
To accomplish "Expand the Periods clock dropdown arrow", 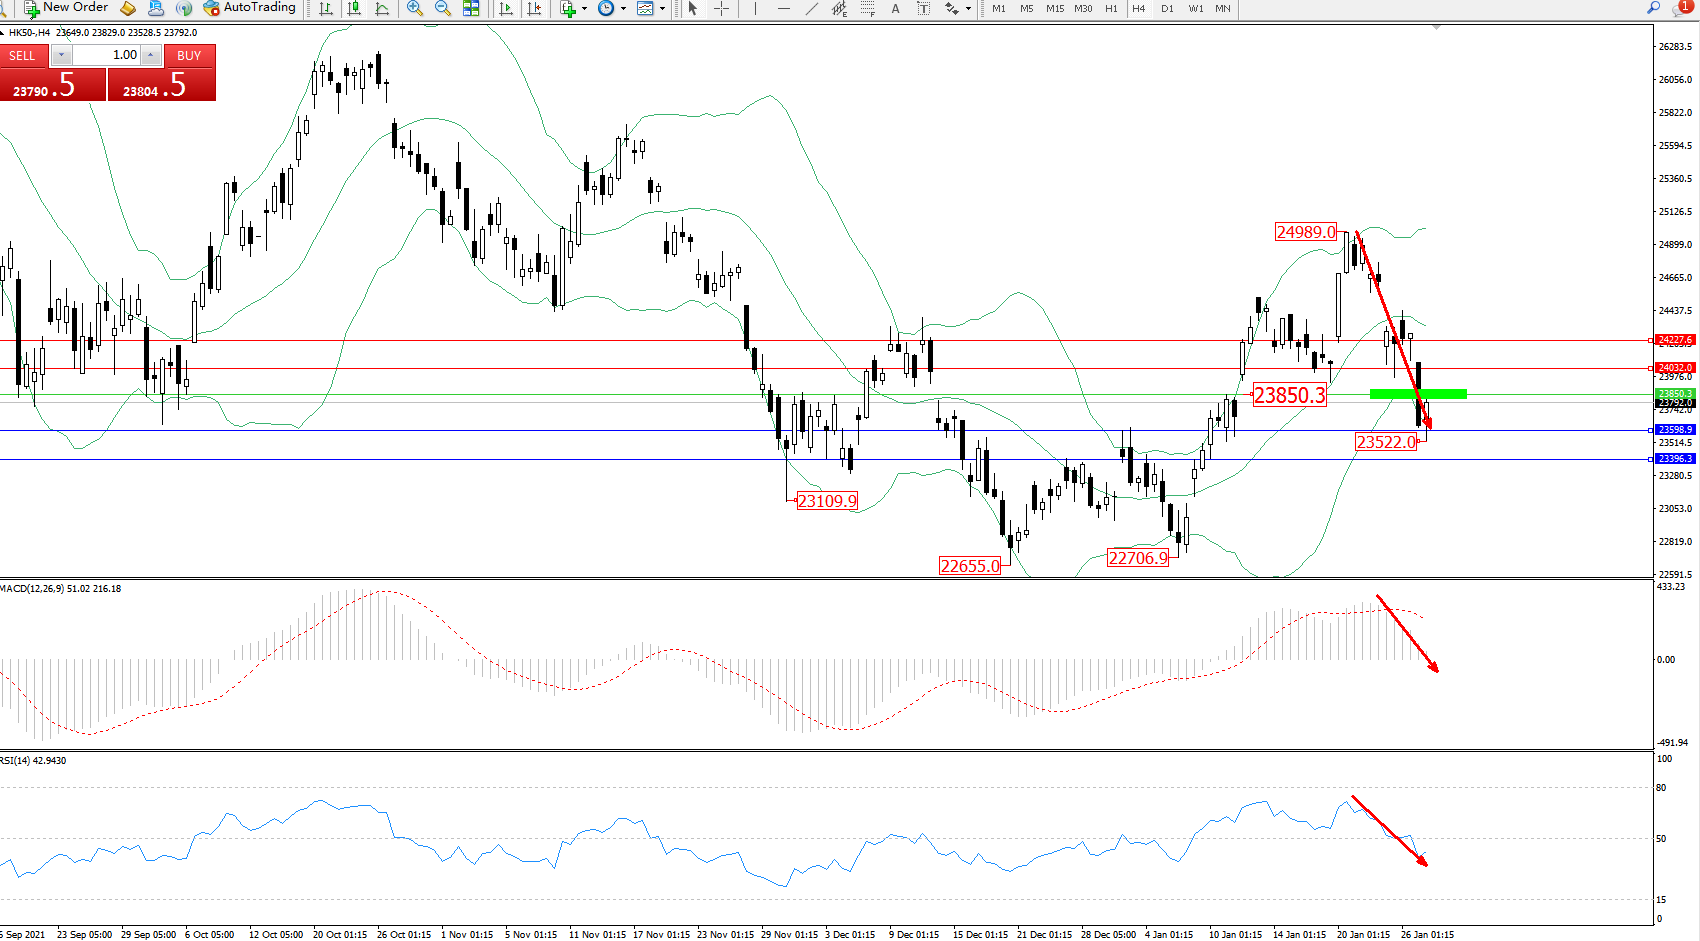I will coord(623,8).
